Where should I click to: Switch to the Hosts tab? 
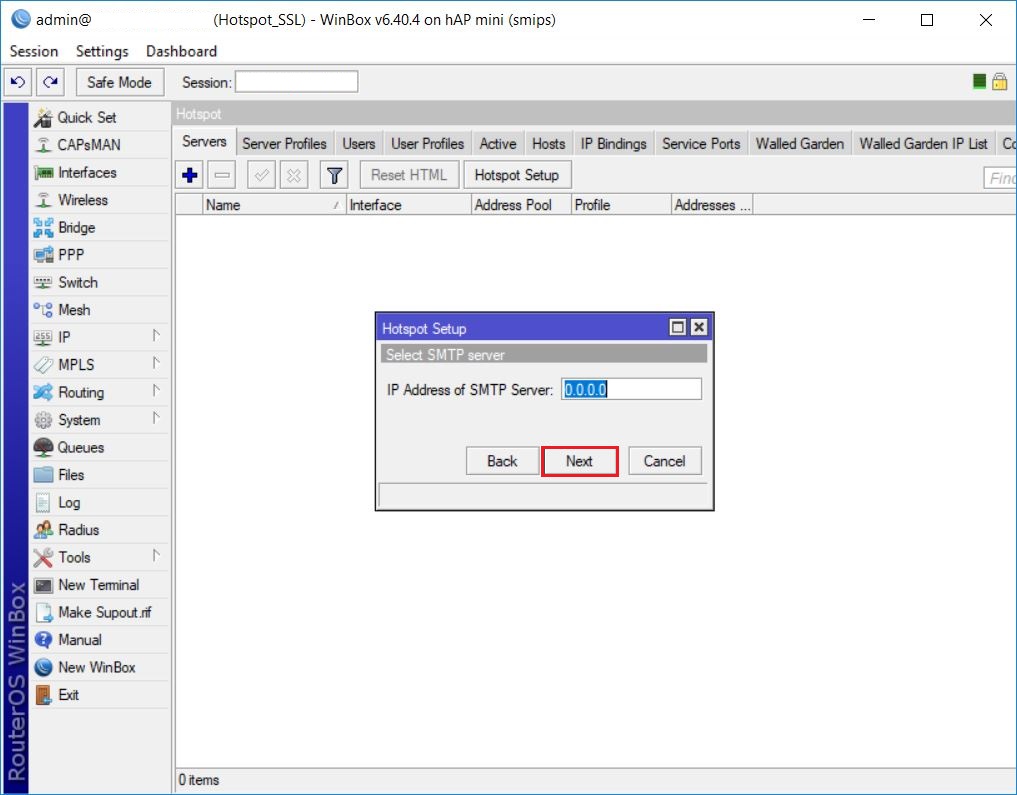click(x=549, y=144)
